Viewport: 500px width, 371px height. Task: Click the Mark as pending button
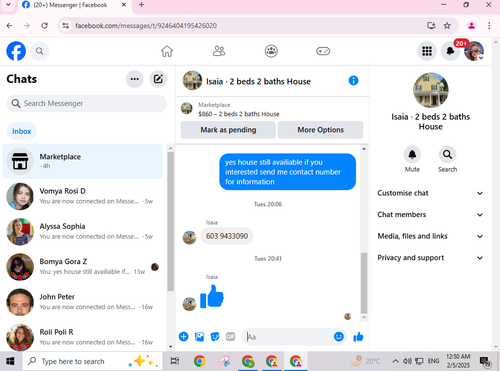click(228, 130)
